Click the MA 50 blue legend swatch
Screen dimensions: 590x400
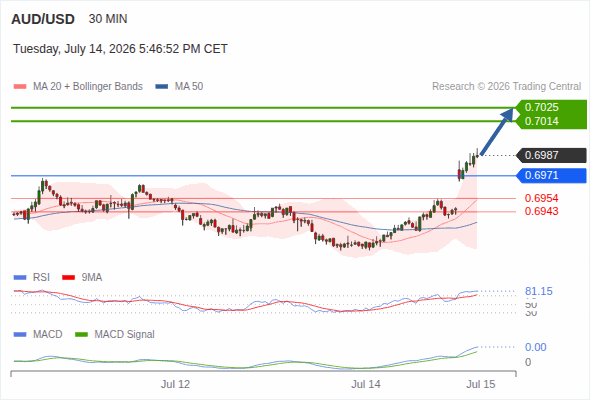pos(161,87)
